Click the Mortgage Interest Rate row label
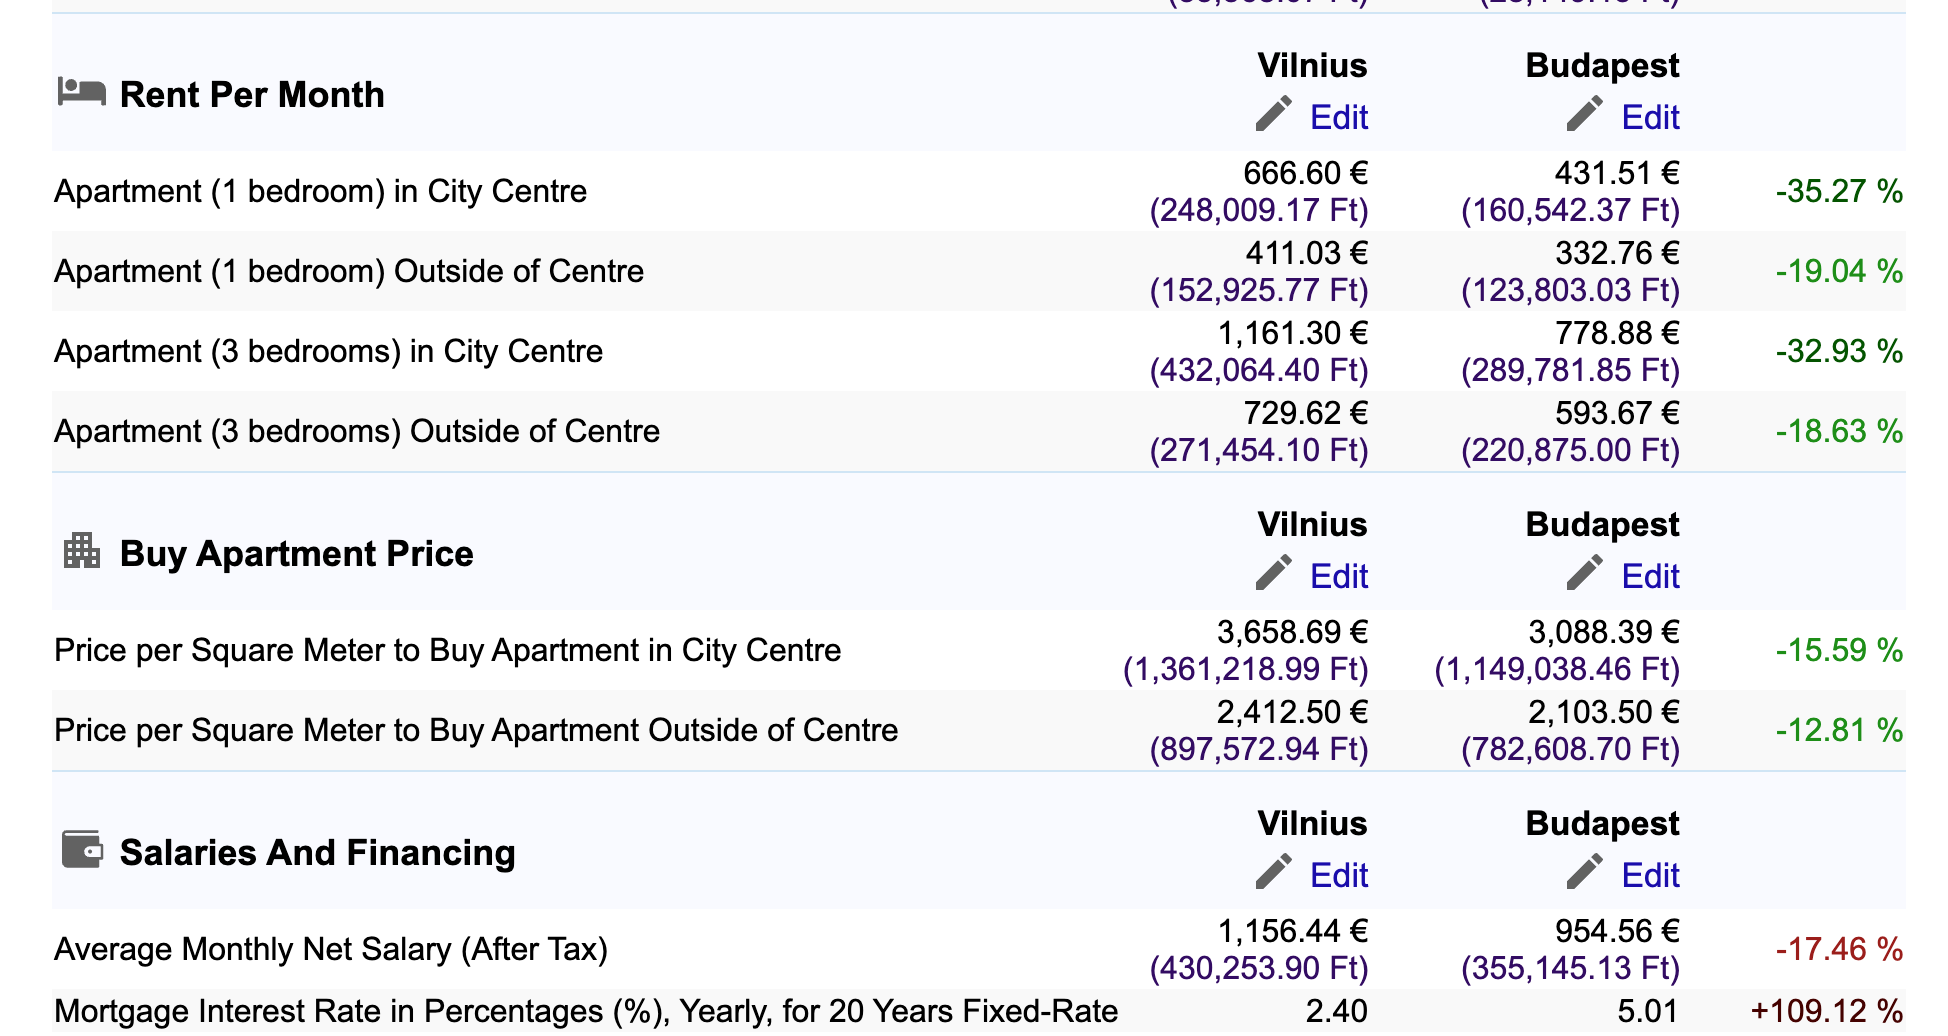 585,1011
